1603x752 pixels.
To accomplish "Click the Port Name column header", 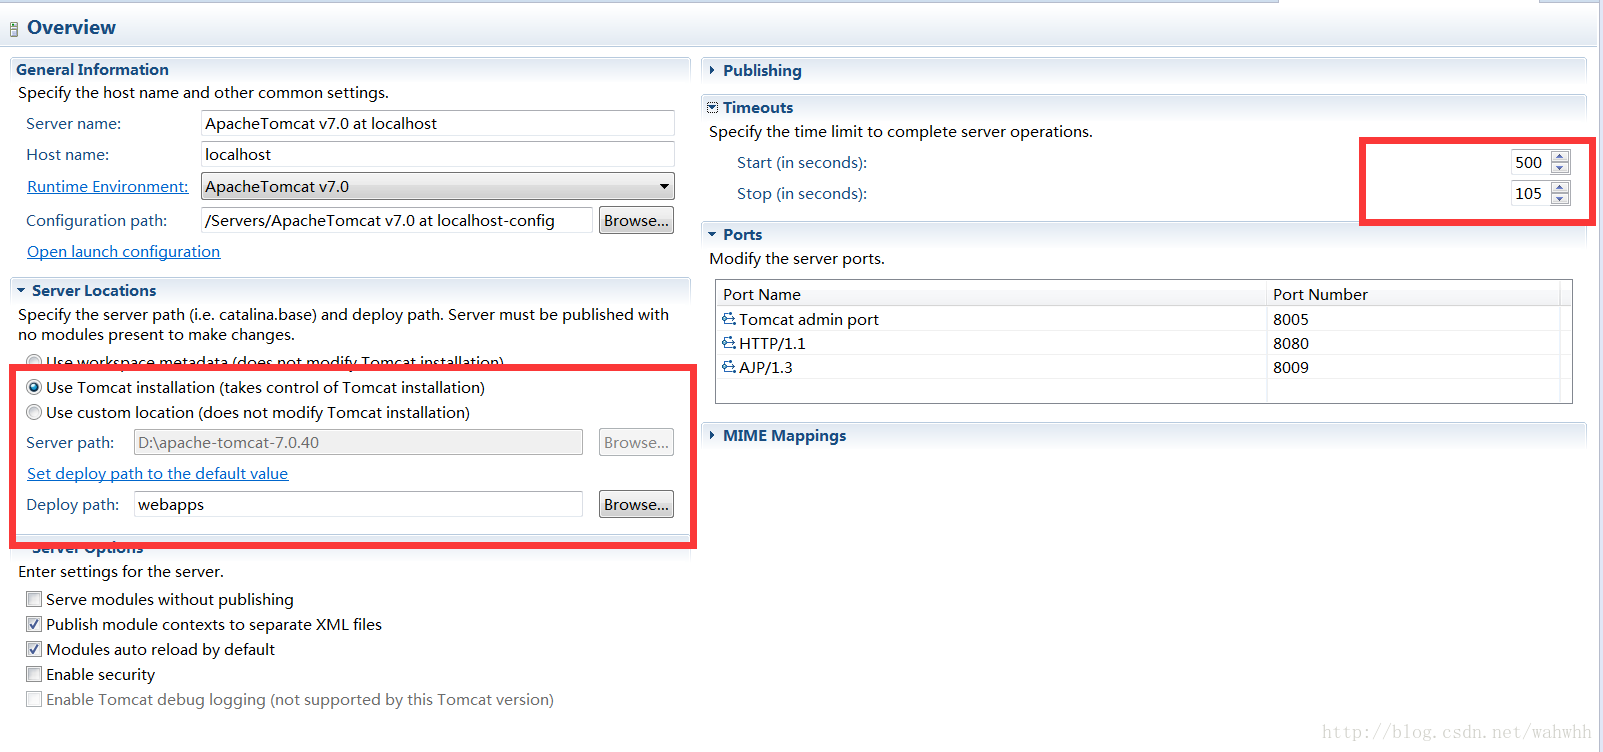I will tap(991, 294).
